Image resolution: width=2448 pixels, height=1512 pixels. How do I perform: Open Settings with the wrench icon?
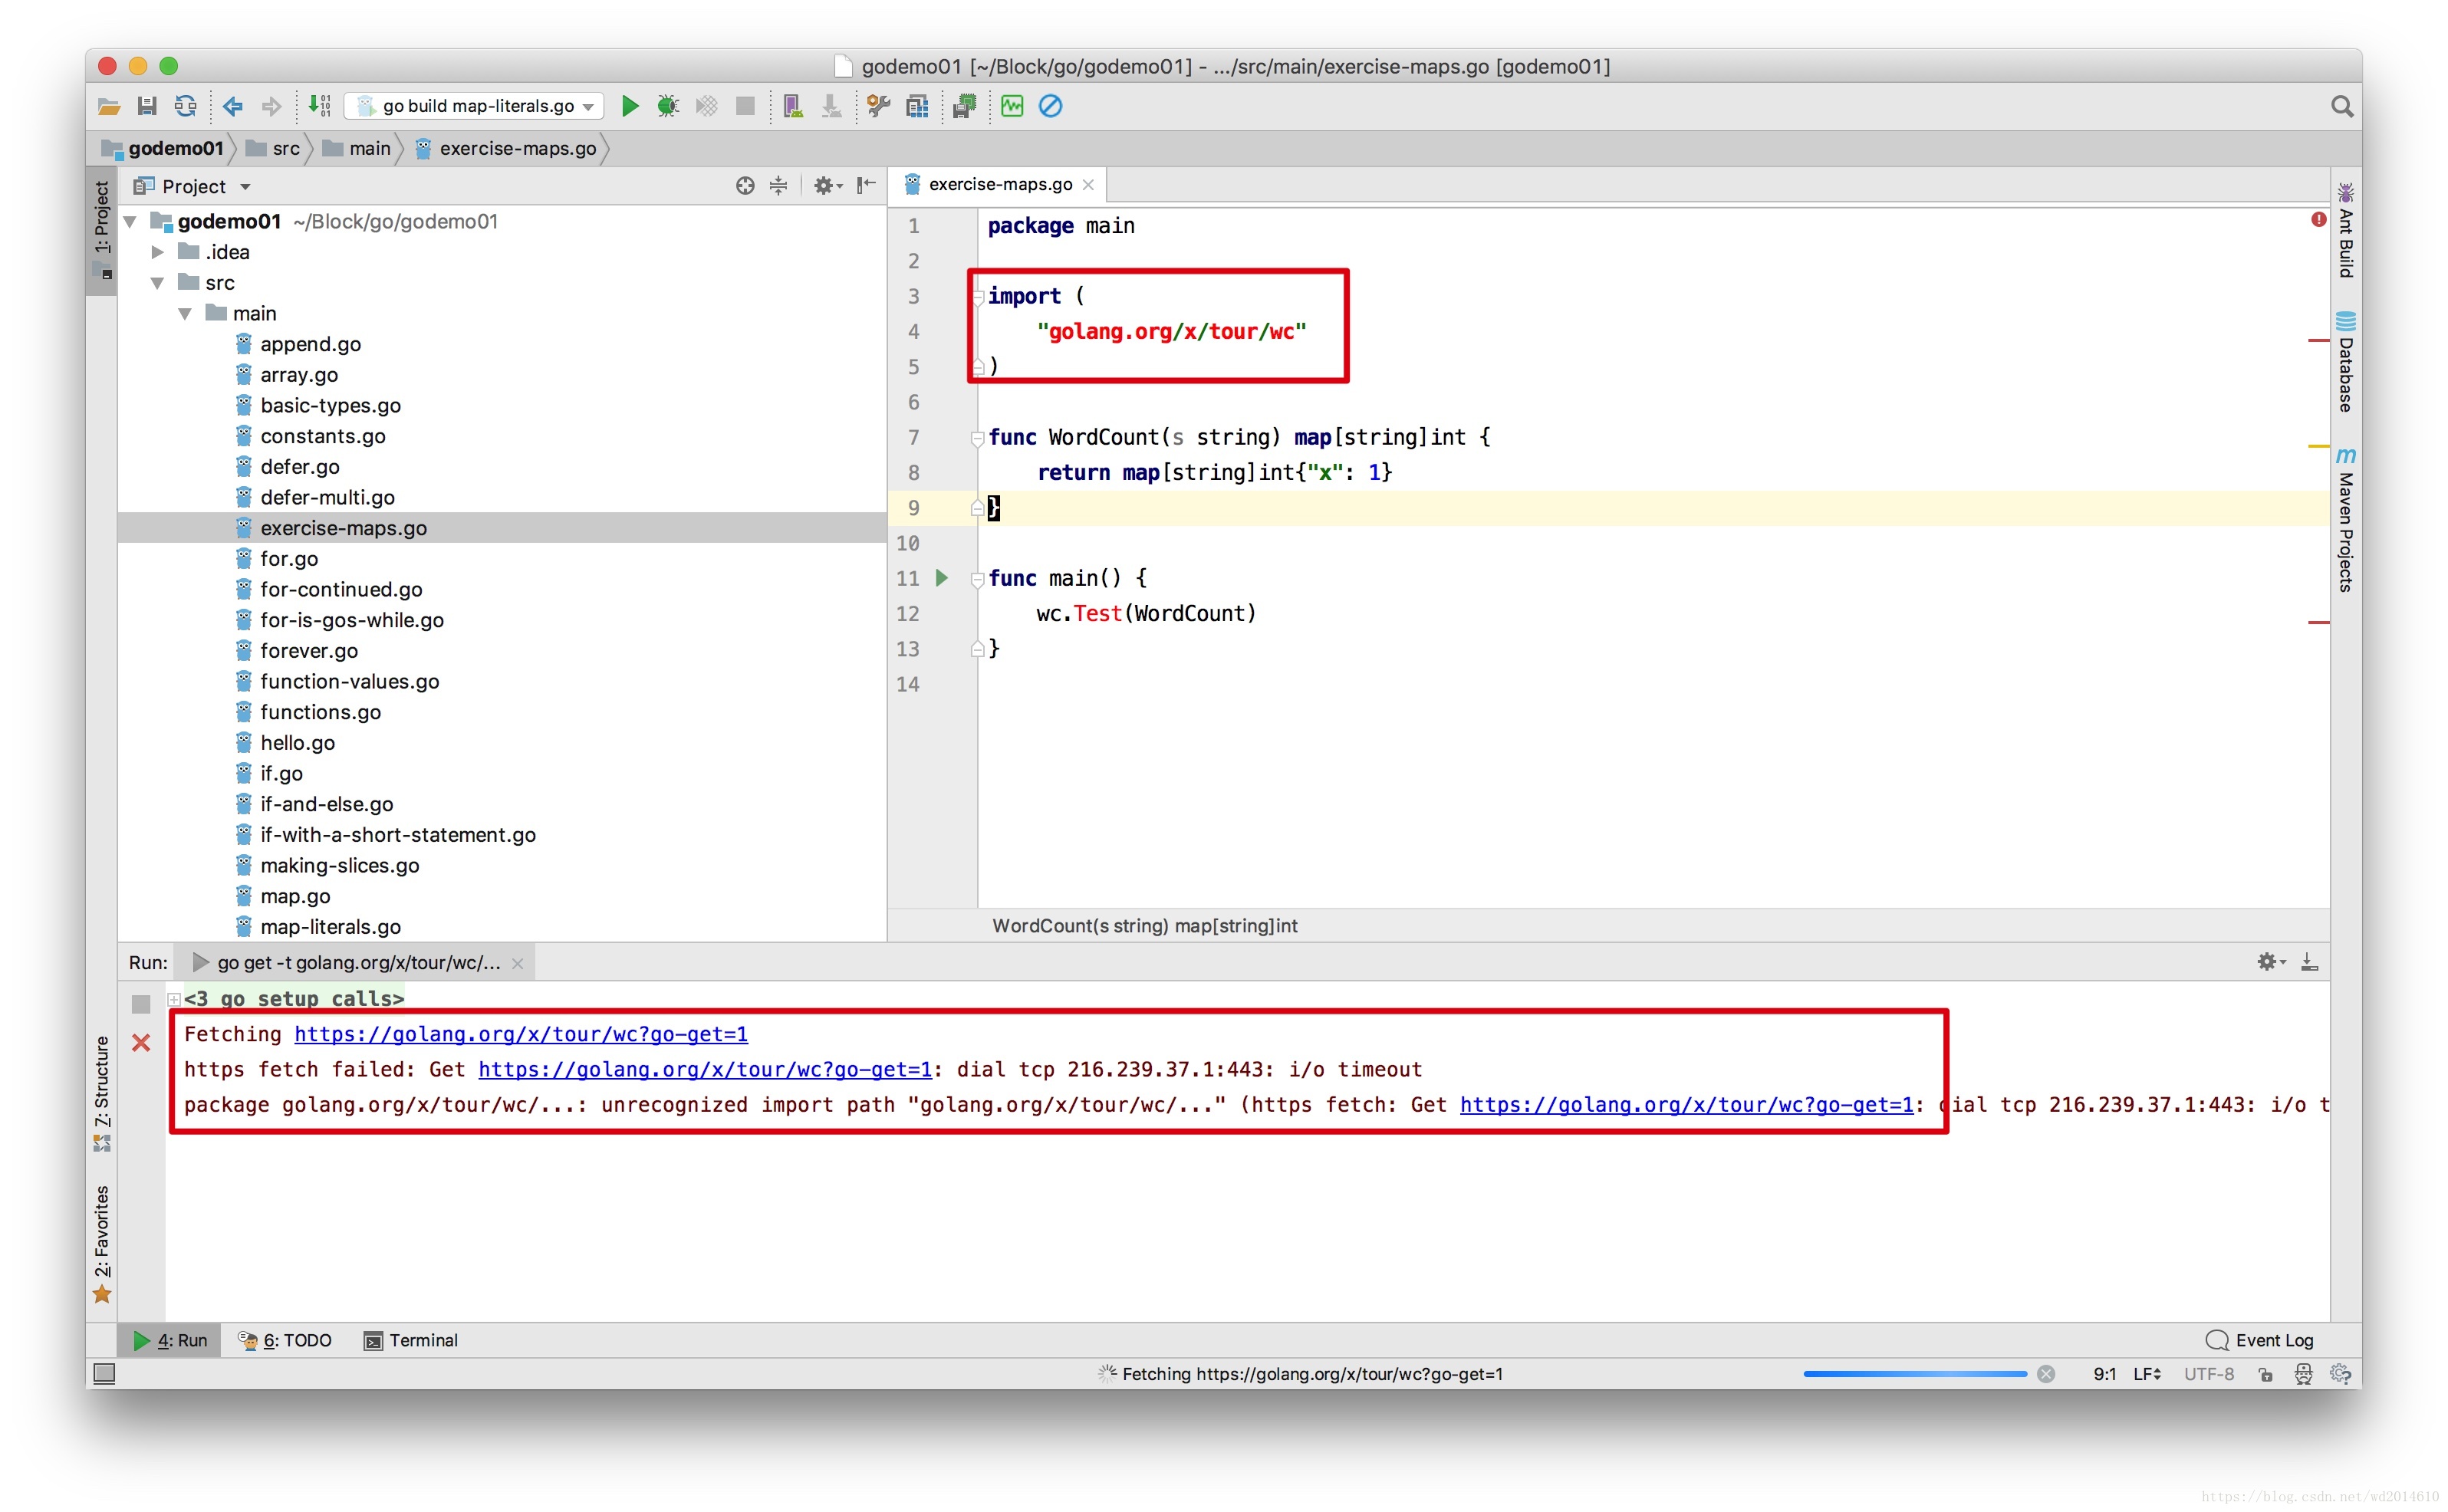pyautogui.click(x=879, y=106)
